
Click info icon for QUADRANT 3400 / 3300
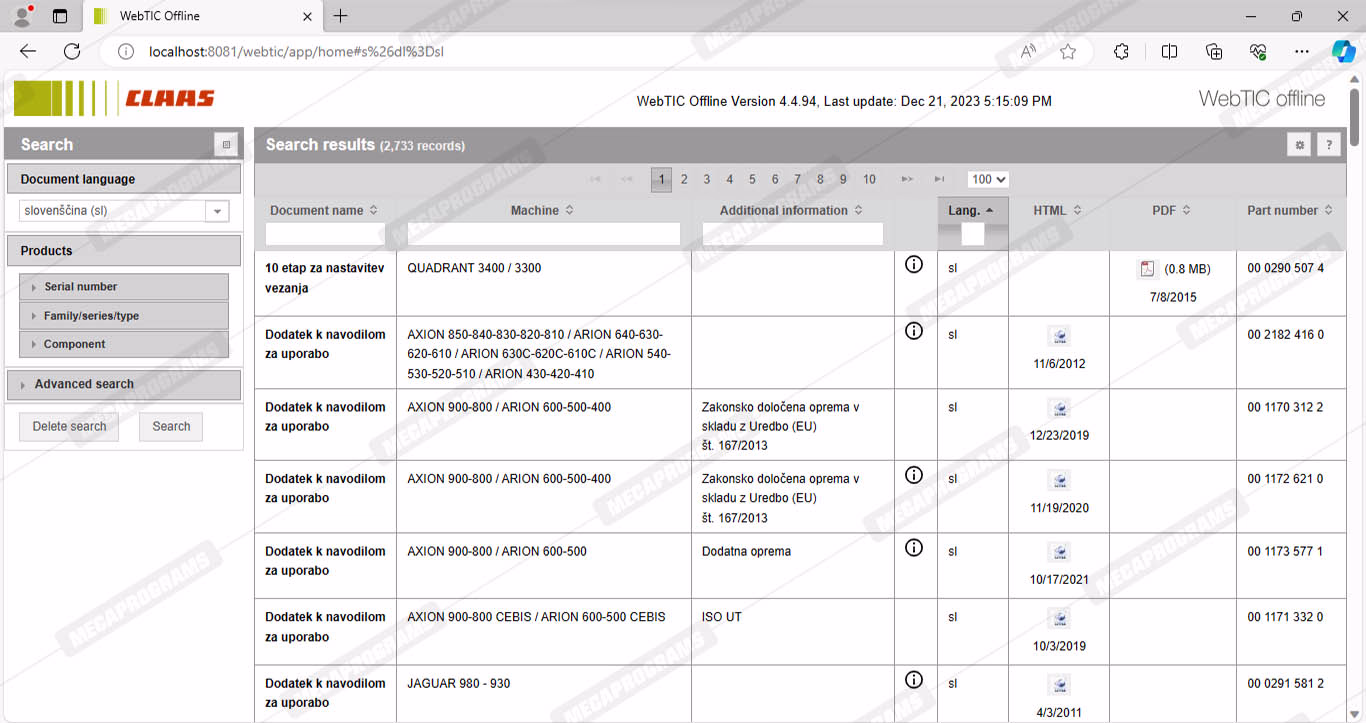click(913, 265)
